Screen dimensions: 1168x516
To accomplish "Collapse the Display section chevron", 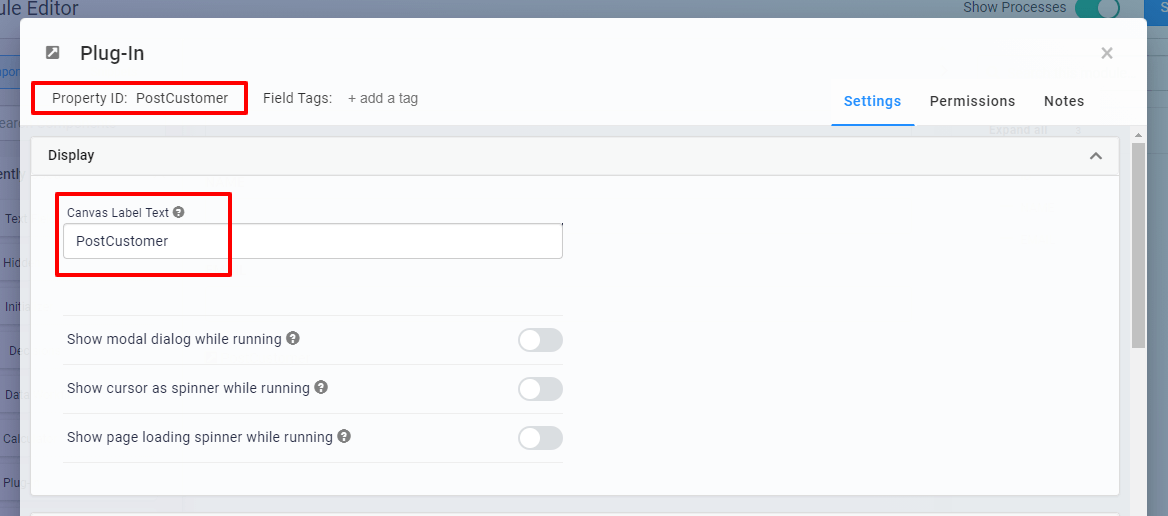I will point(1096,156).
